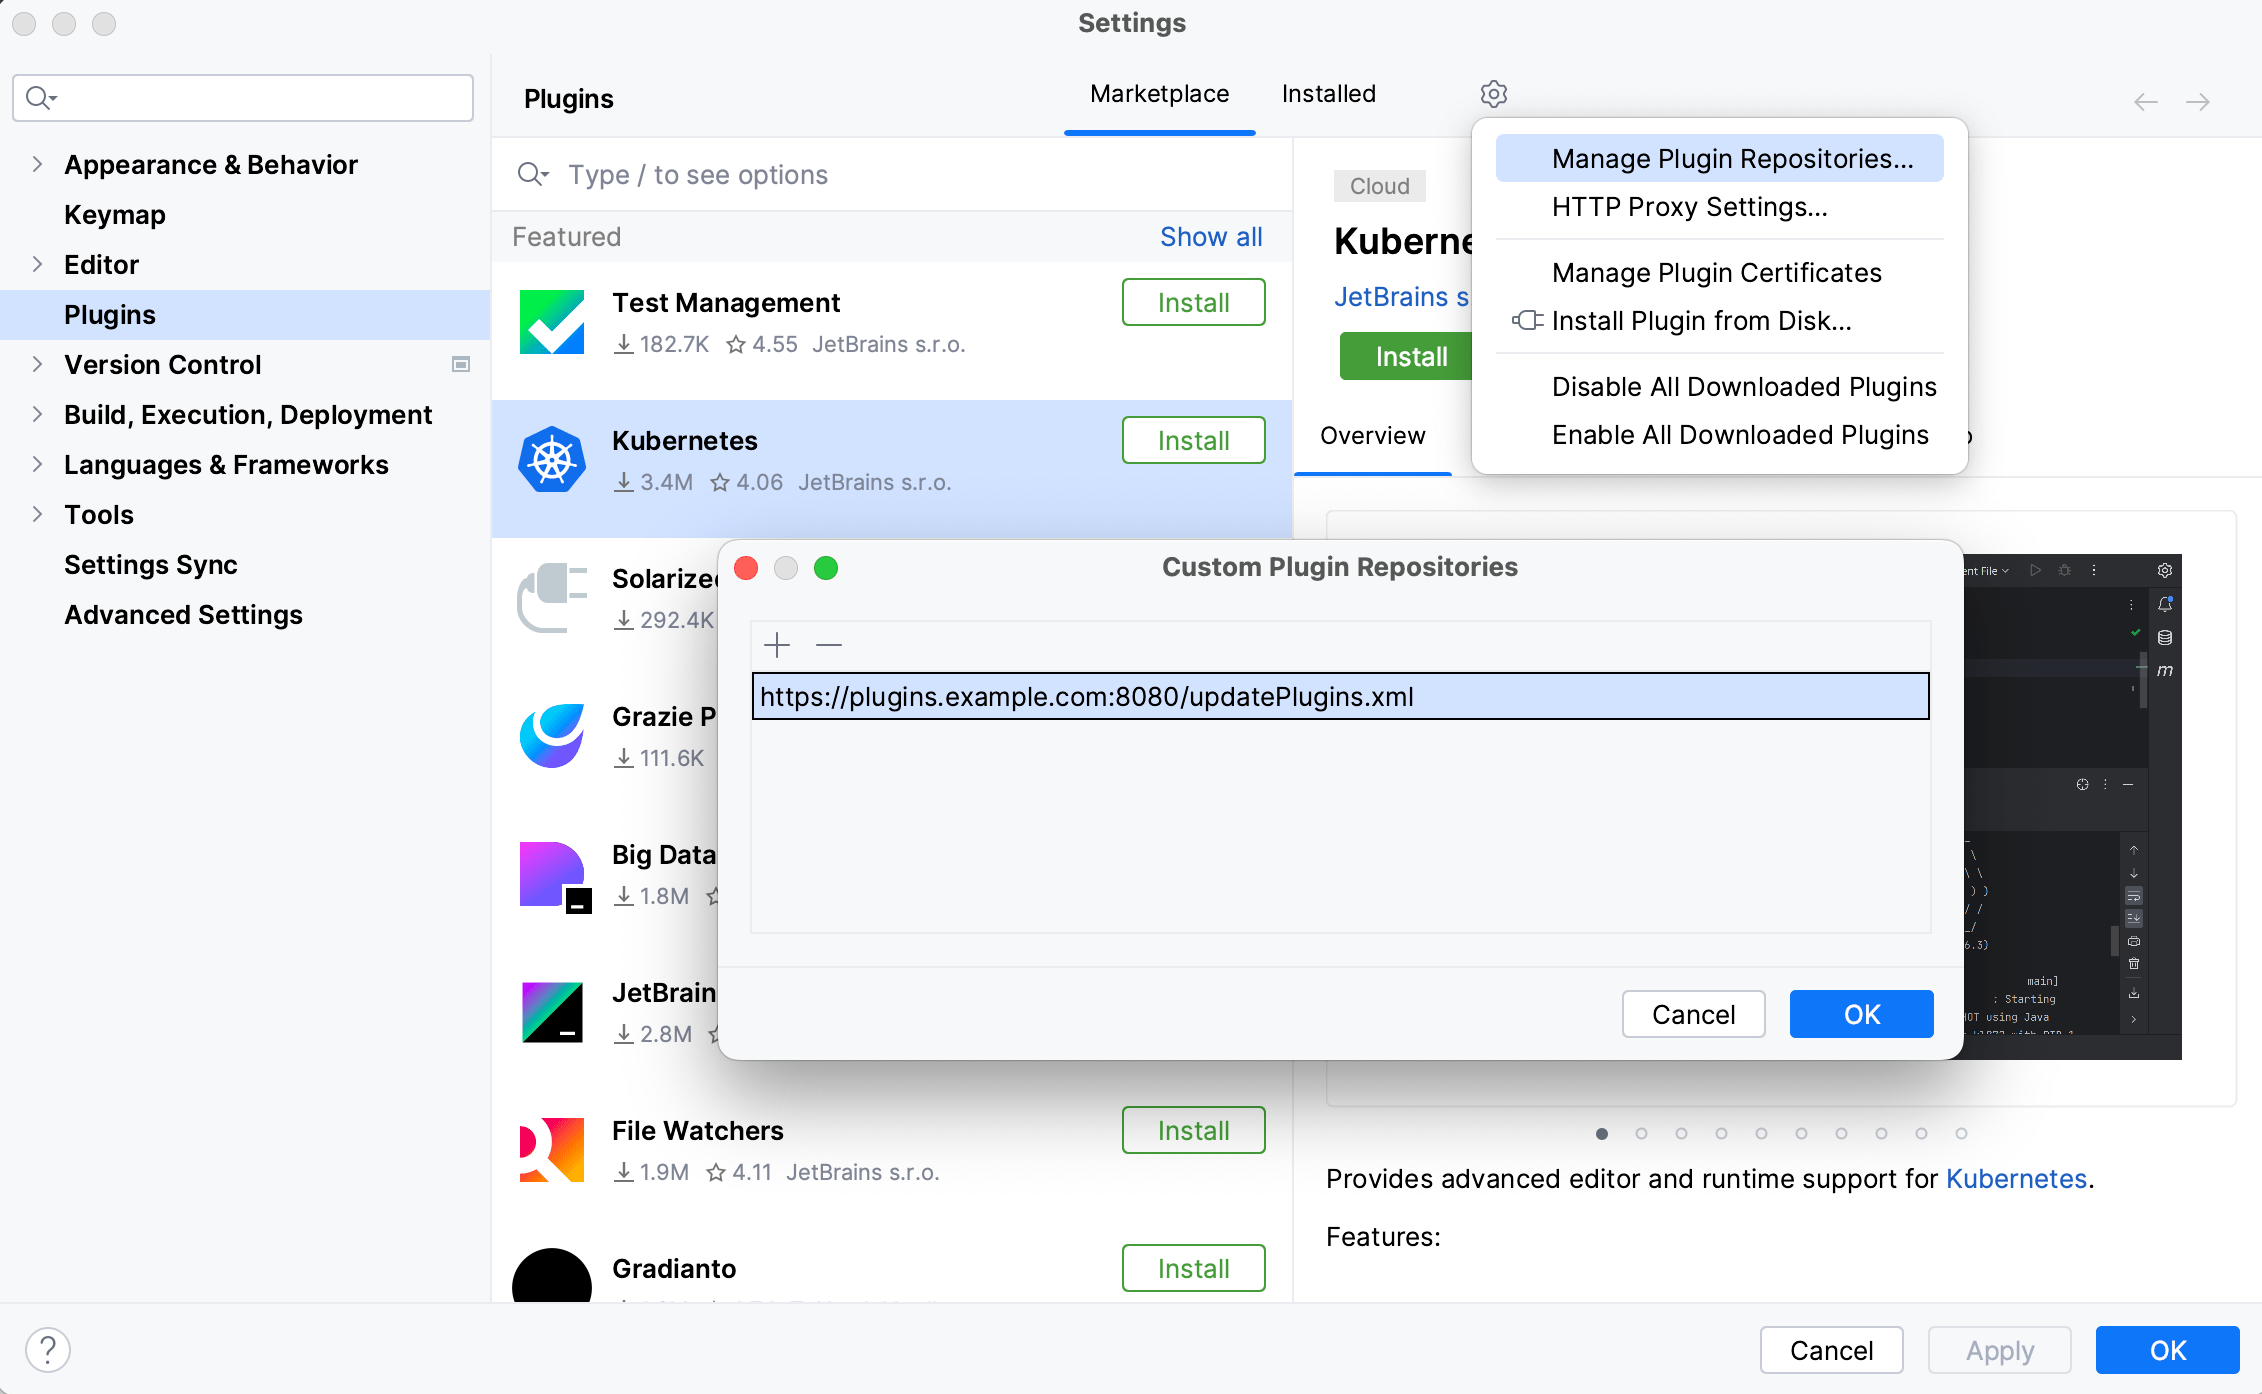Select Install Plugin from Disk menu item
Viewport: 2262px width, 1394px height.
1700,320
